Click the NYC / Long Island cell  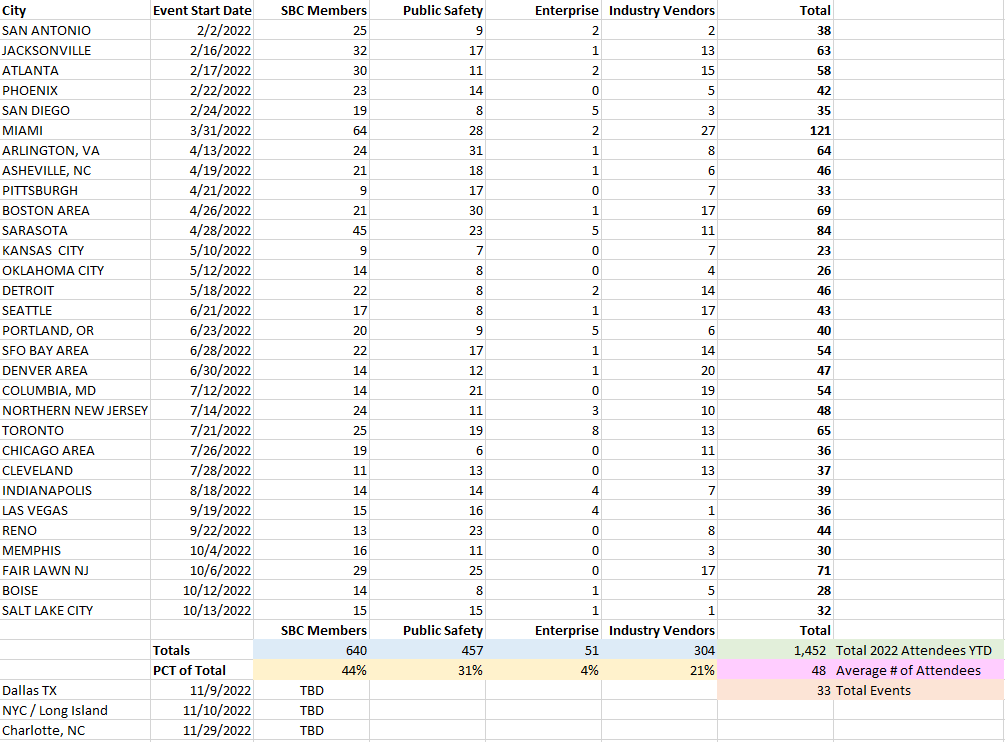[75, 710]
